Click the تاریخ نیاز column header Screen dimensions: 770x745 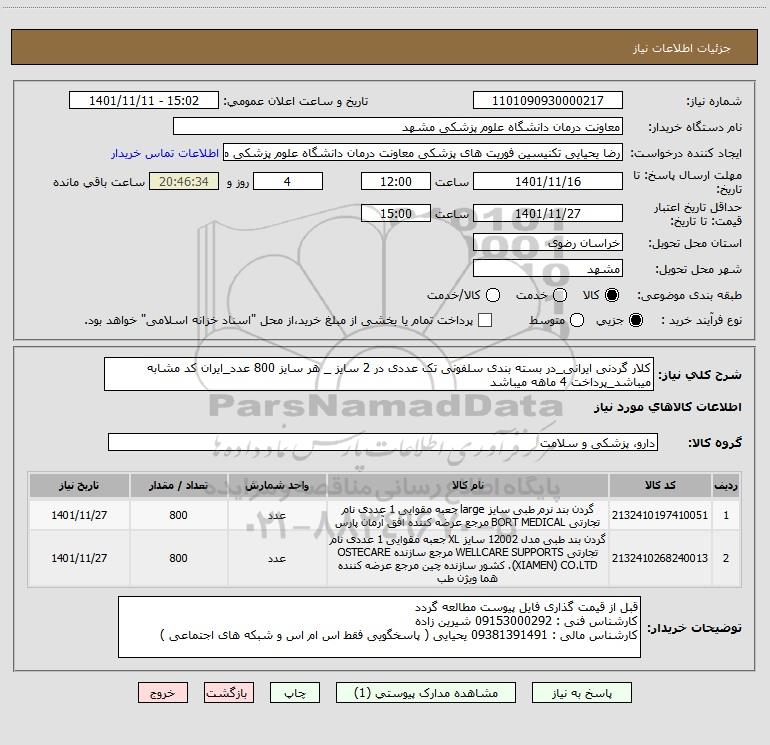(x=79, y=485)
